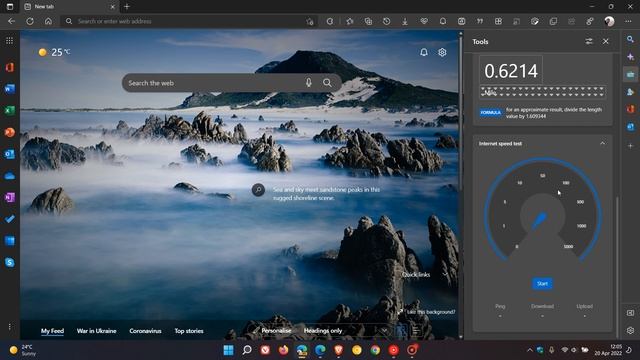Switch feed to list view icon
This screenshot has height=360, width=640.
click(x=416, y=331)
